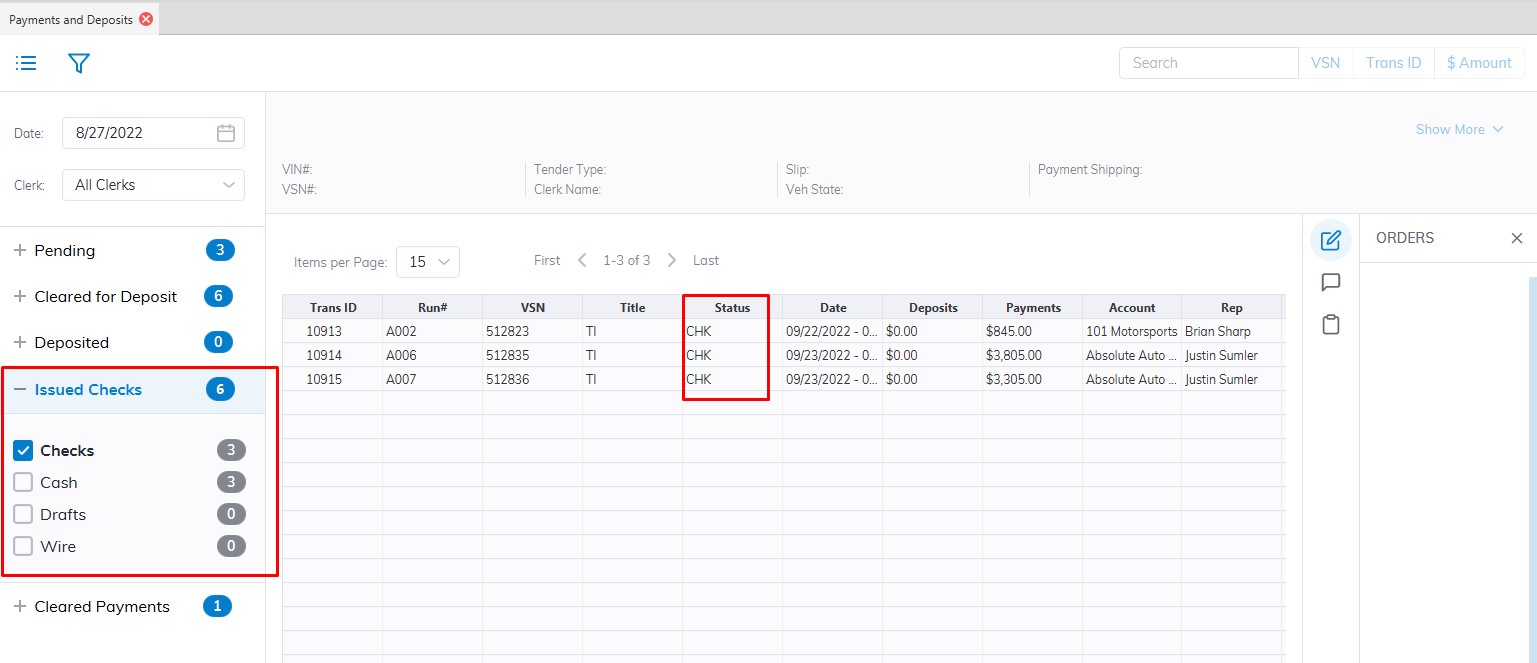Go to previous page arrow
Screen dimensions: 1537x663
tap(582, 260)
